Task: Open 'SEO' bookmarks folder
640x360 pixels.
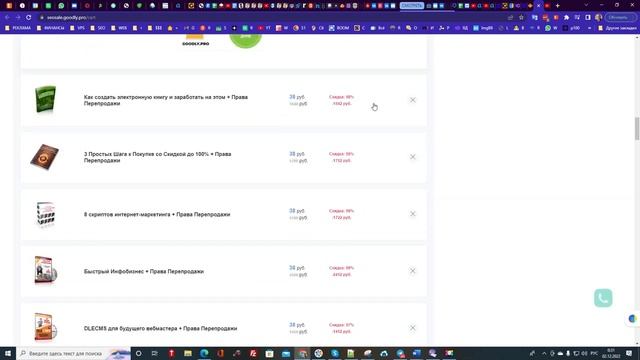Action: [x=98, y=28]
